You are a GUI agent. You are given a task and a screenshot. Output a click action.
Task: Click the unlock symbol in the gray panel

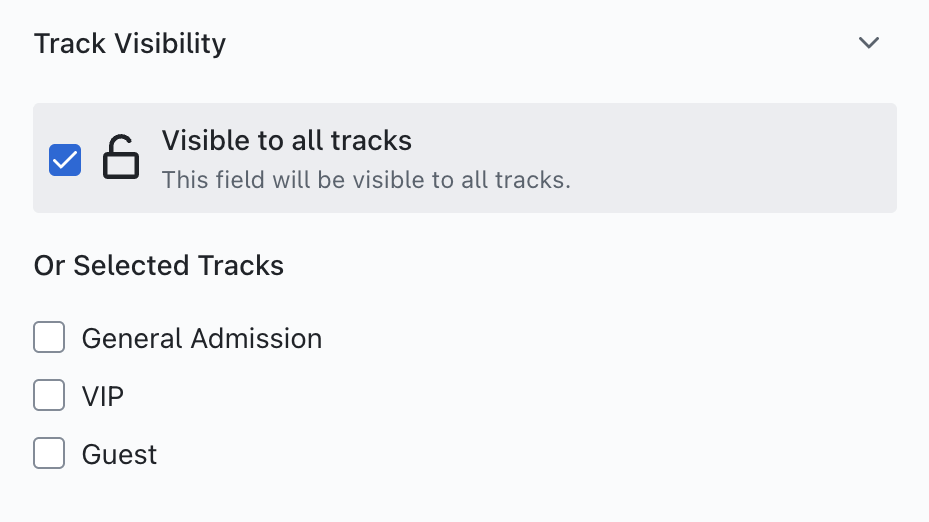(x=121, y=158)
